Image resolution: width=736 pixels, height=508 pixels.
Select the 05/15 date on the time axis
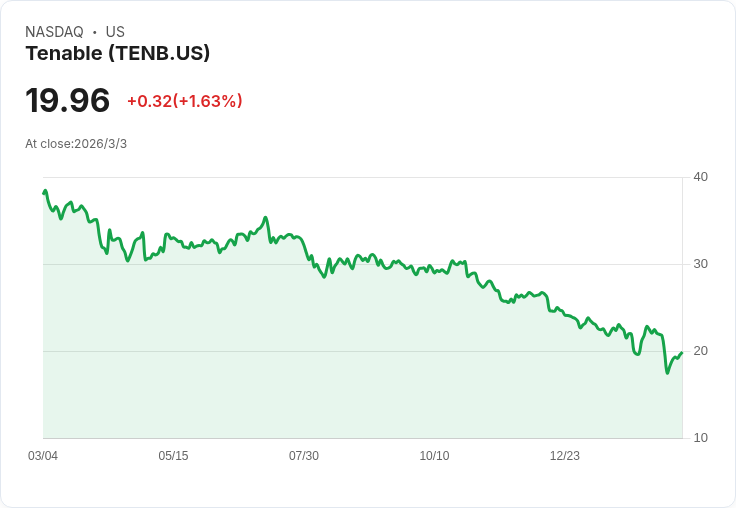coord(173,456)
